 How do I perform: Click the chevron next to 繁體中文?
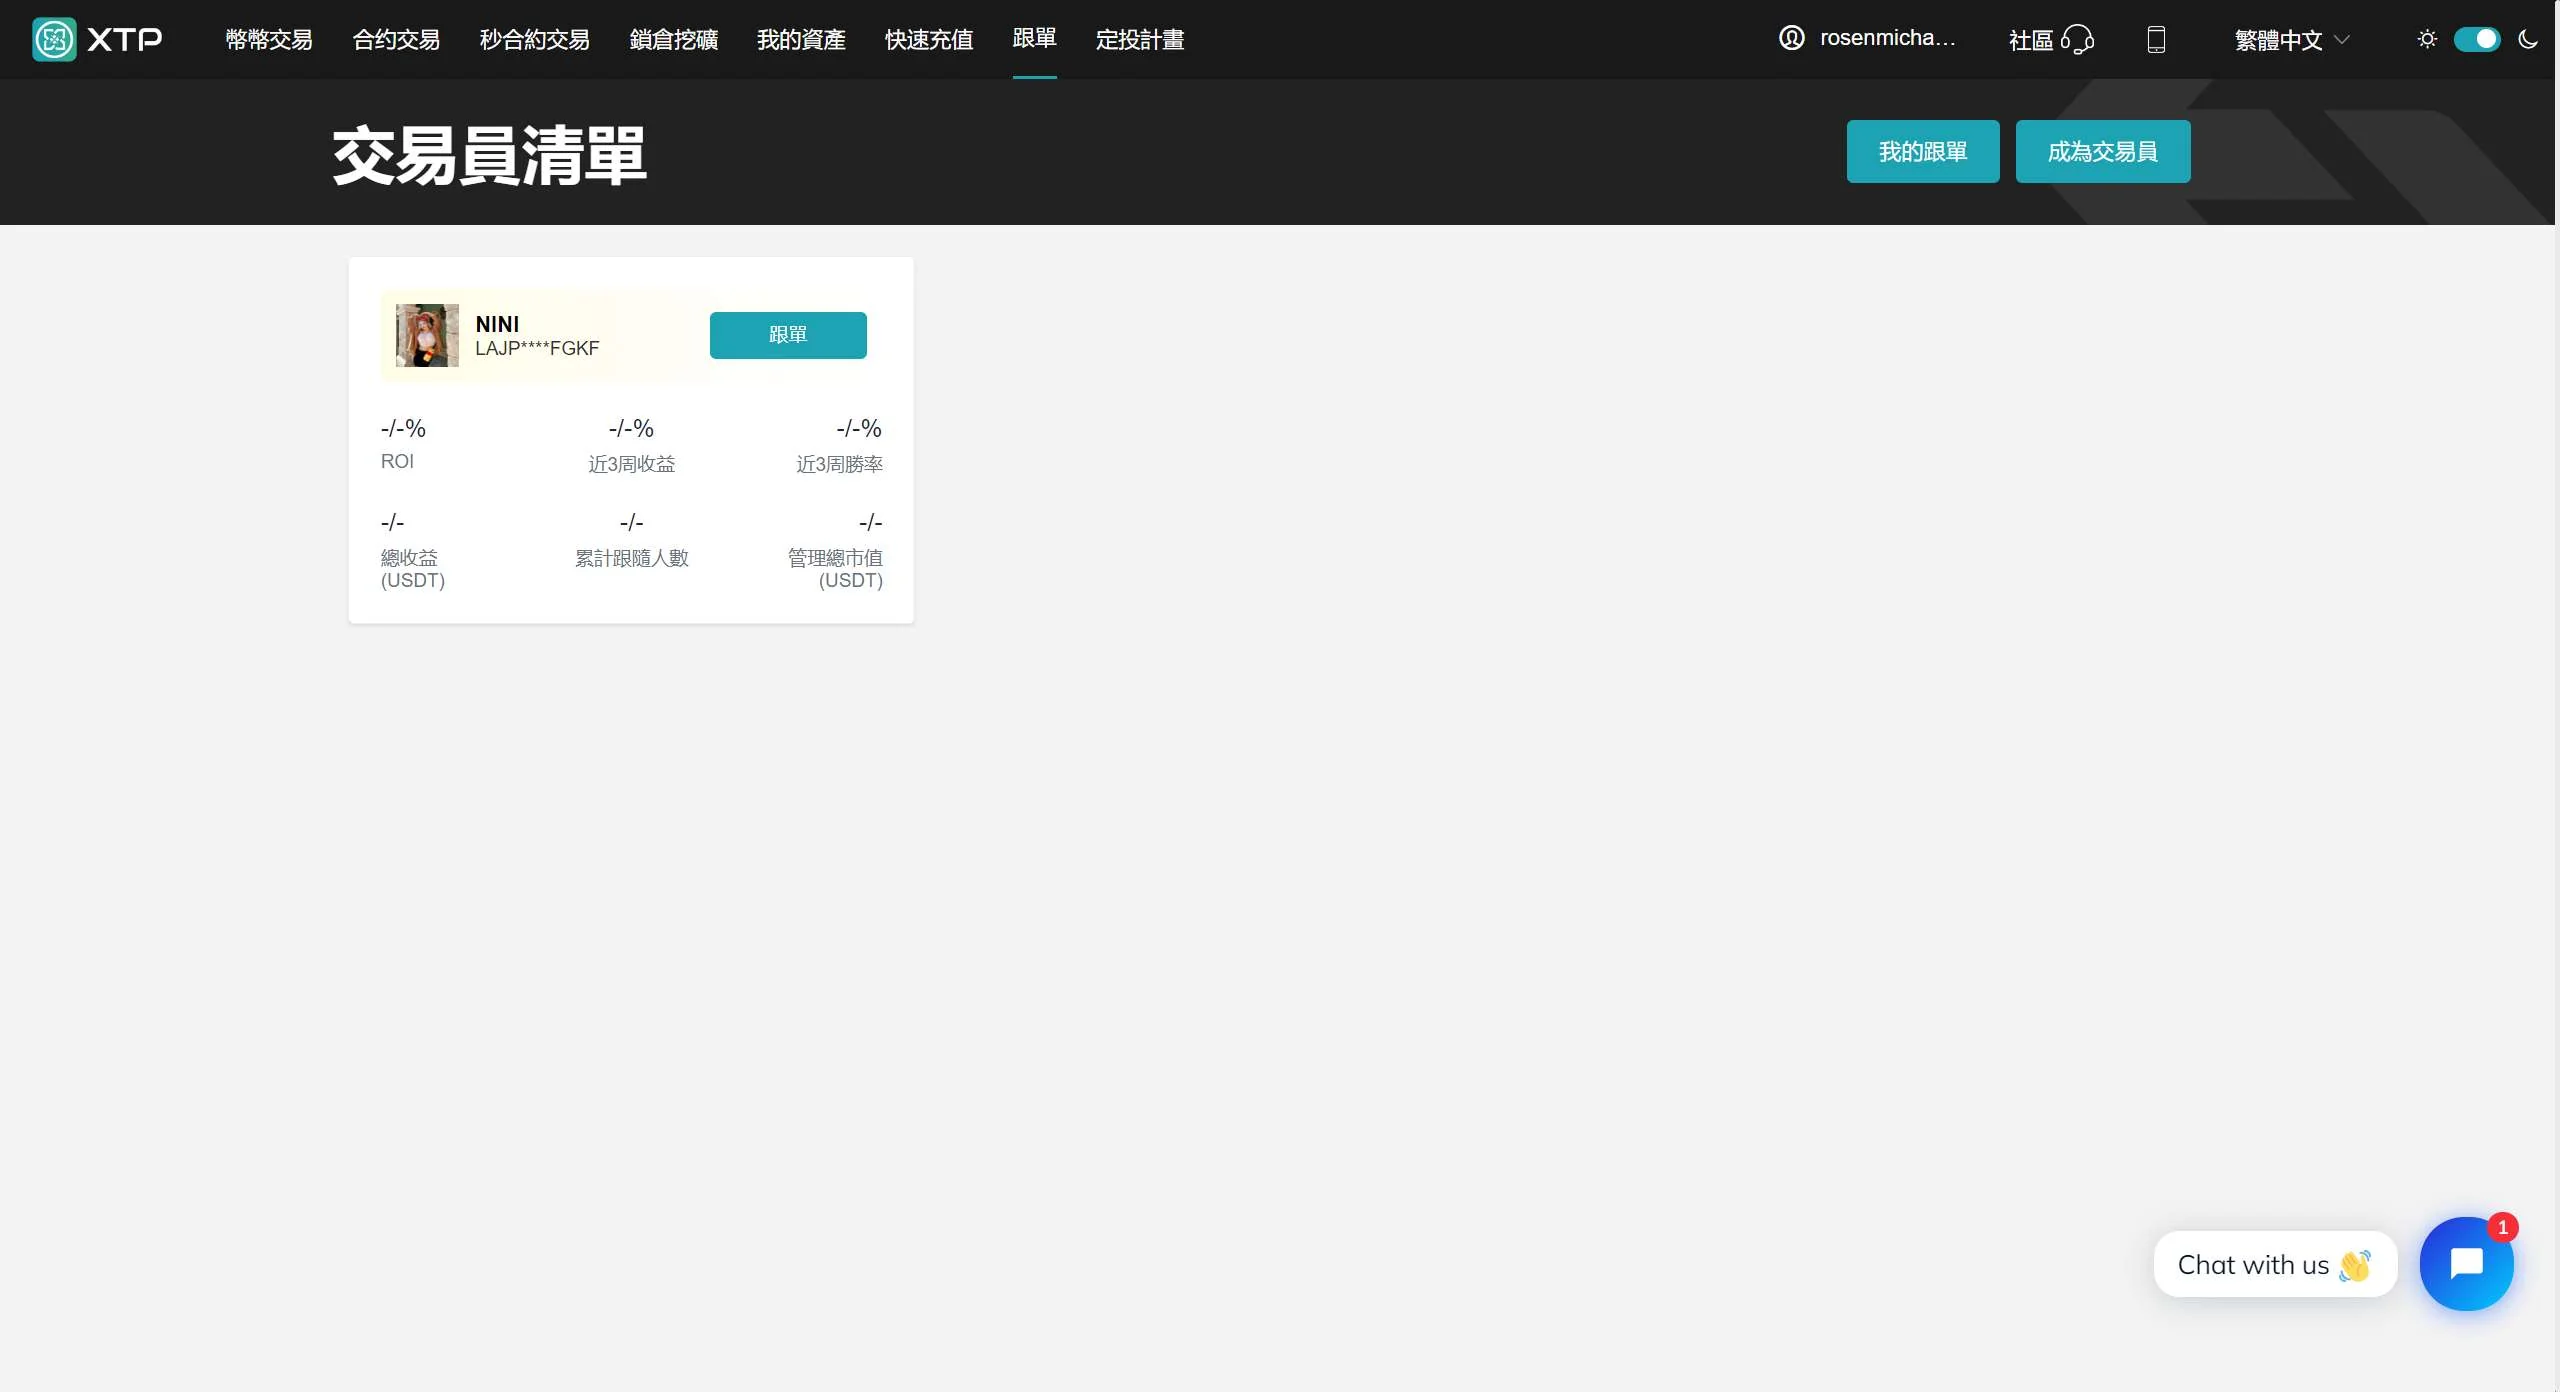2342,40
